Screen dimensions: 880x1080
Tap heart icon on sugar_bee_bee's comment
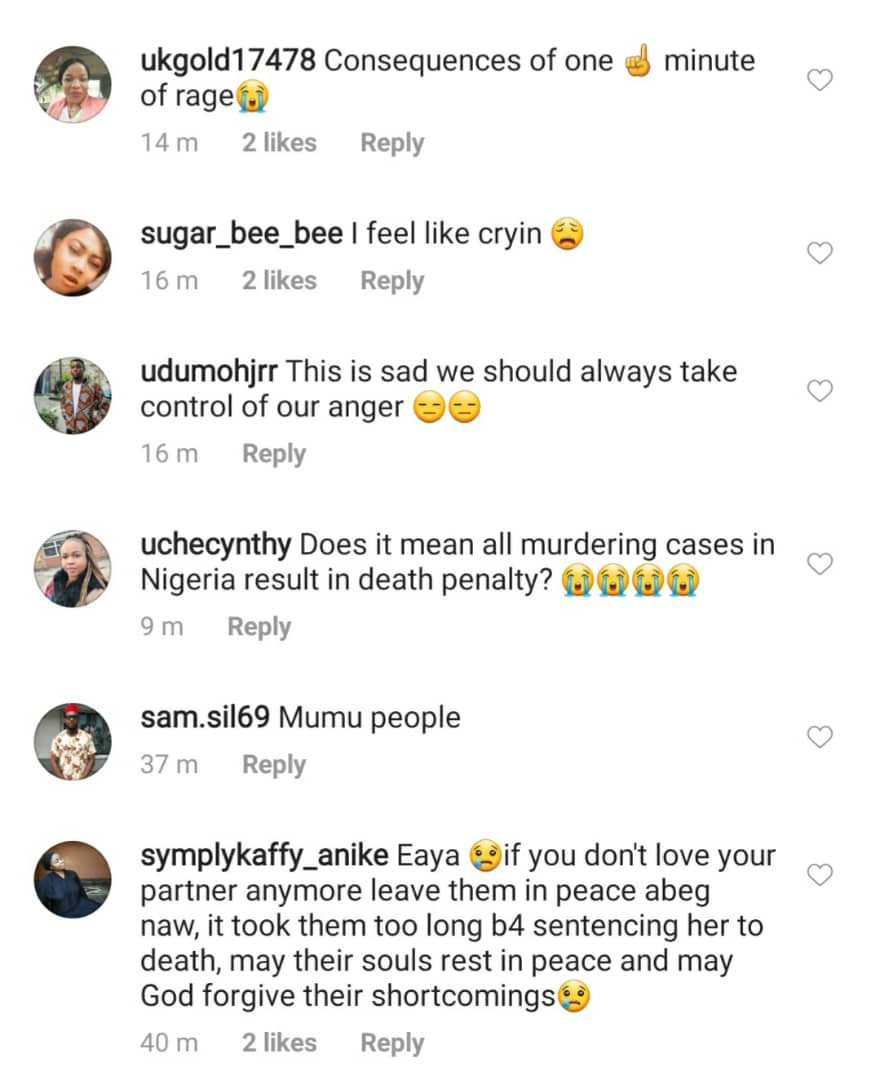[819, 253]
